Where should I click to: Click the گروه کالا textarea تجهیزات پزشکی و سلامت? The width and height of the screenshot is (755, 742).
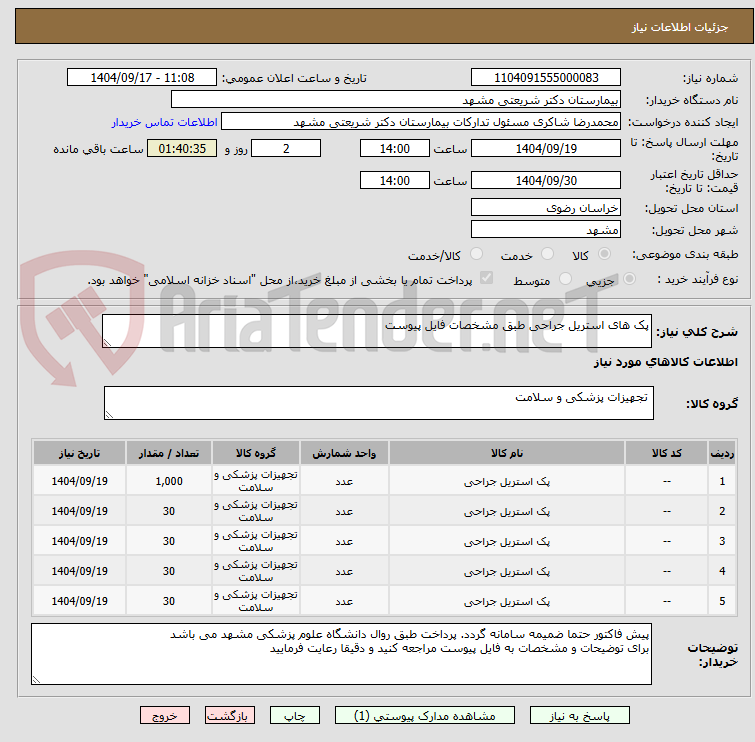point(378,403)
